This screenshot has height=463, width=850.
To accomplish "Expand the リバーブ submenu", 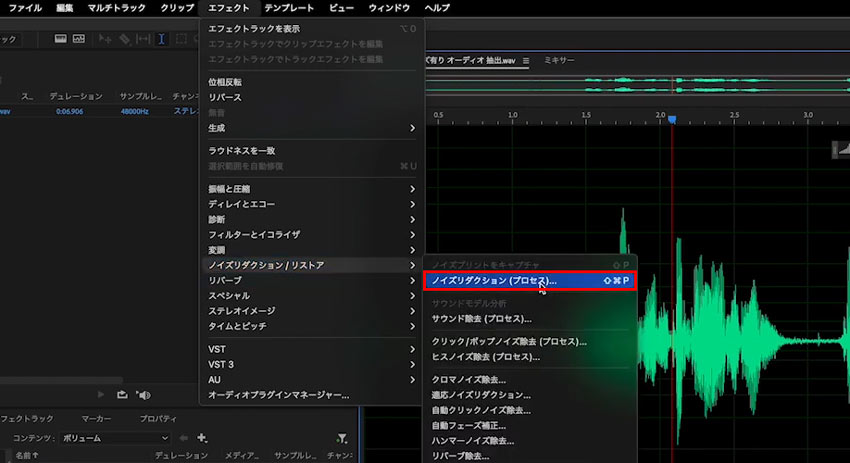I will click(x=311, y=280).
